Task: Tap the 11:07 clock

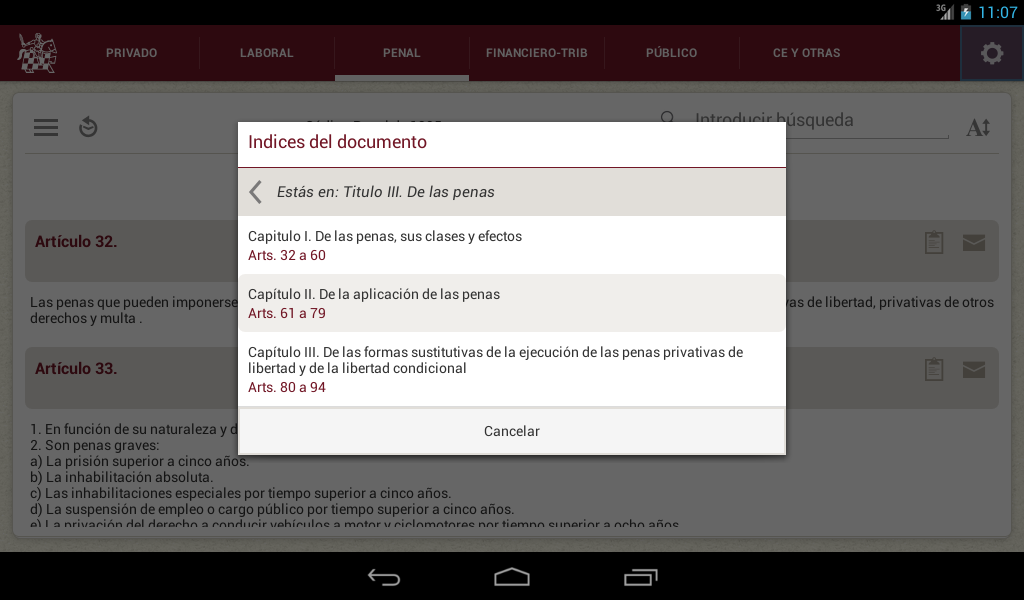Action: click(998, 12)
